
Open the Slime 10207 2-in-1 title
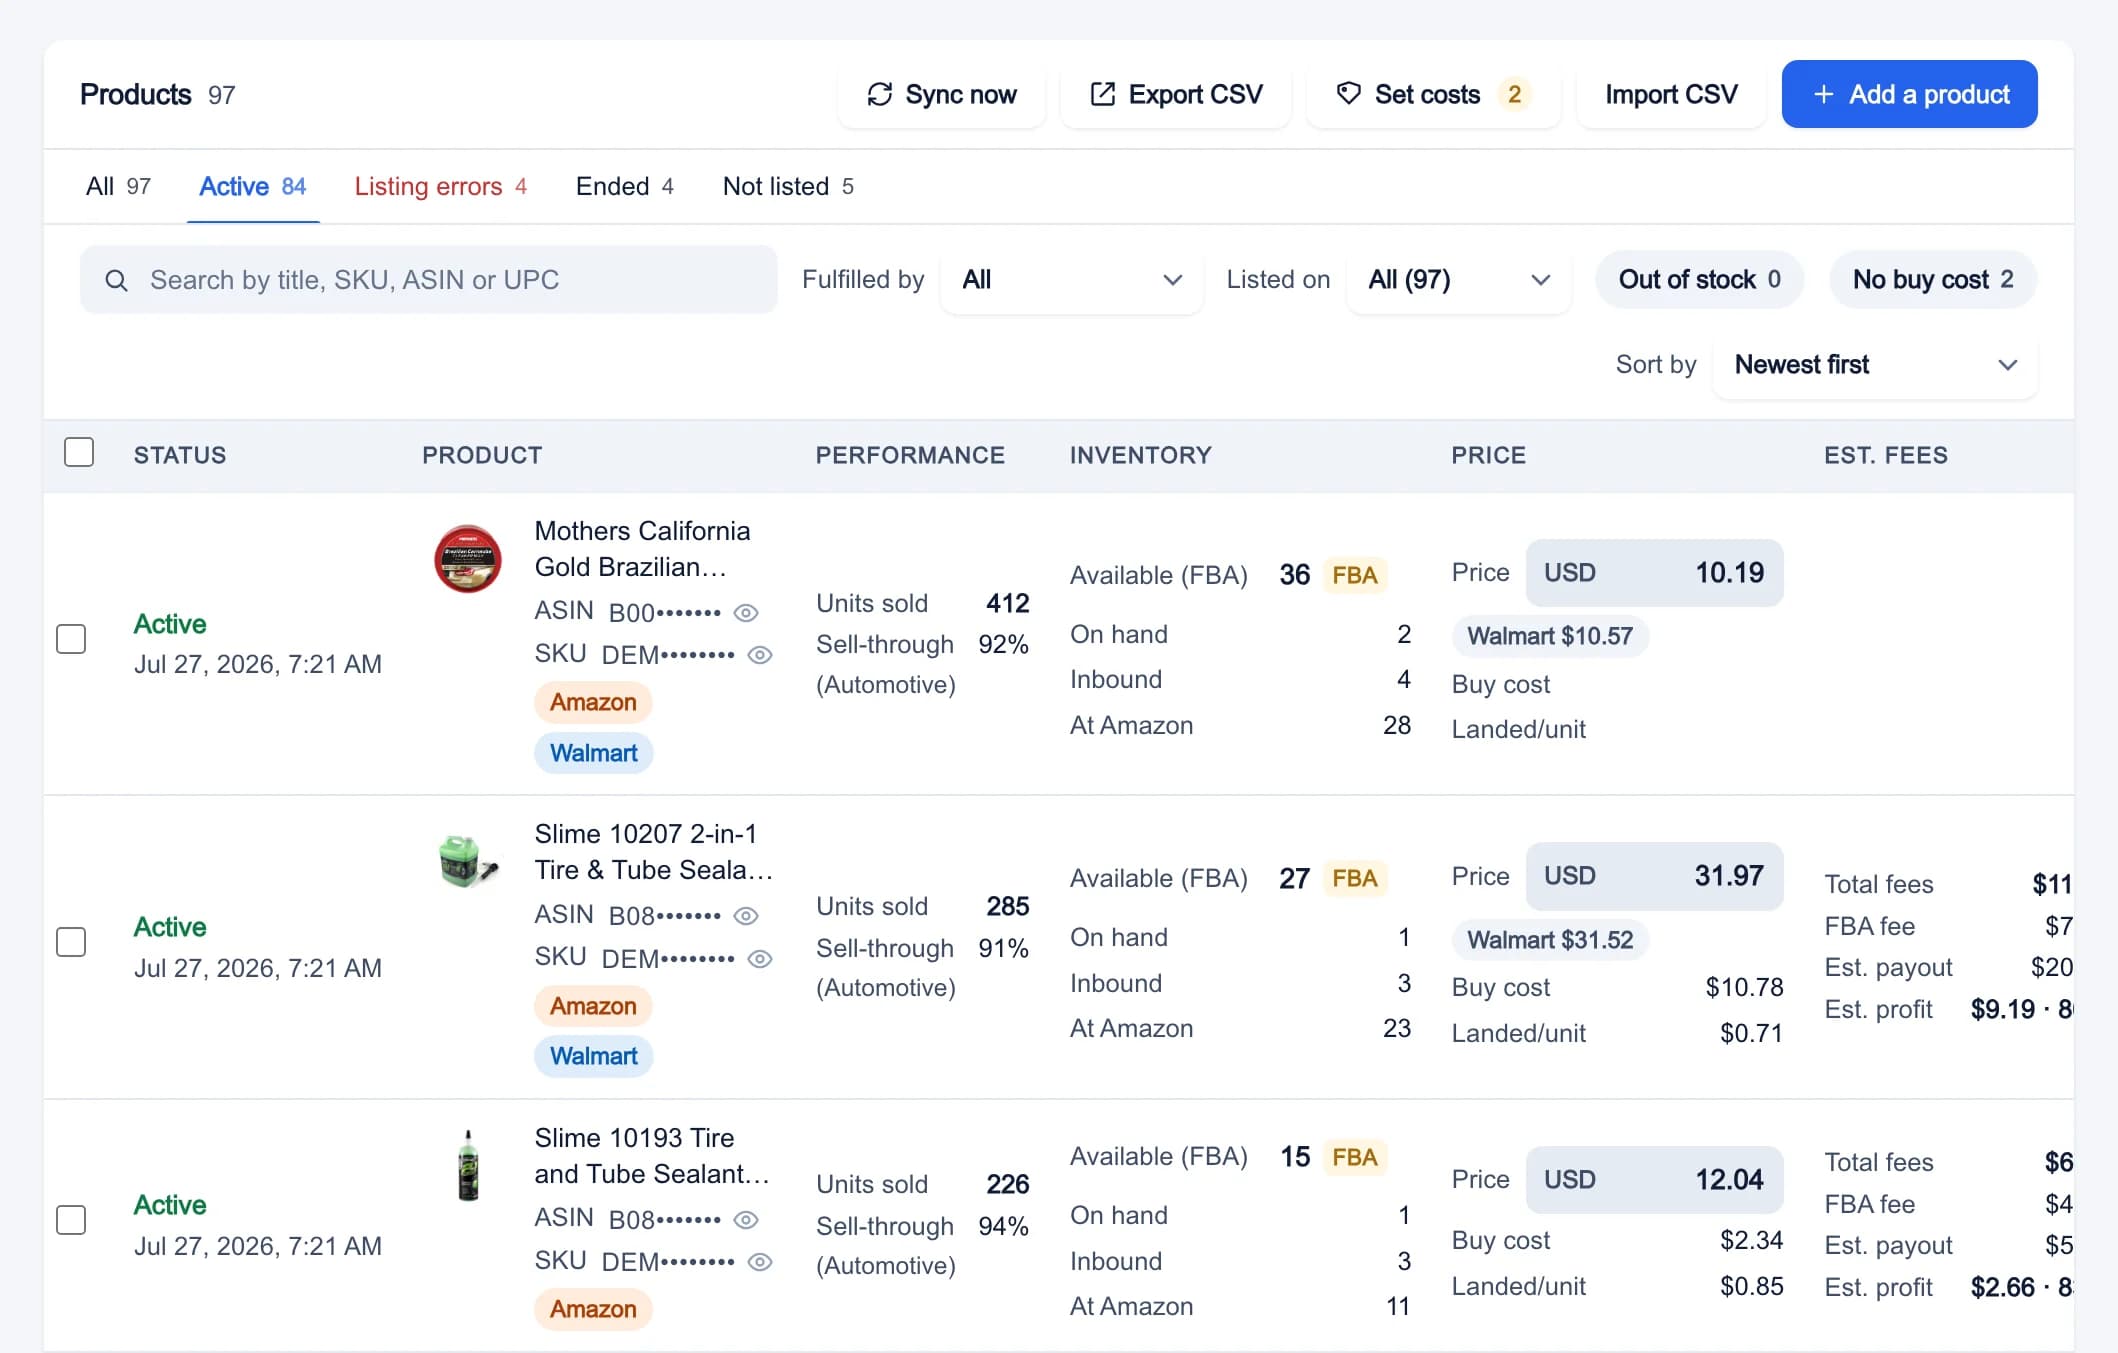[x=653, y=852]
